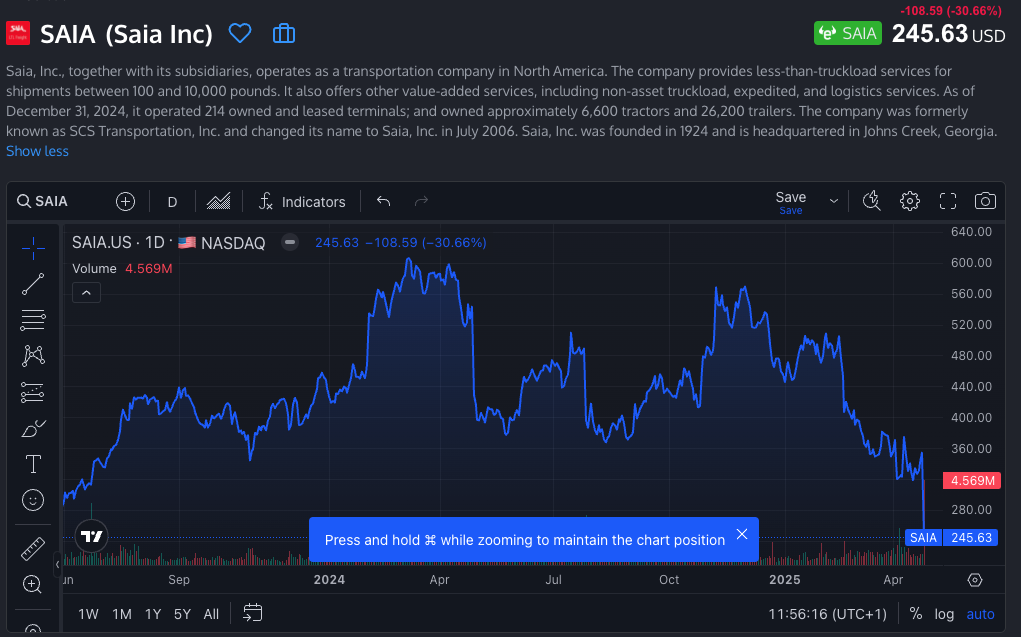Click the Show less link

pos(37,151)
